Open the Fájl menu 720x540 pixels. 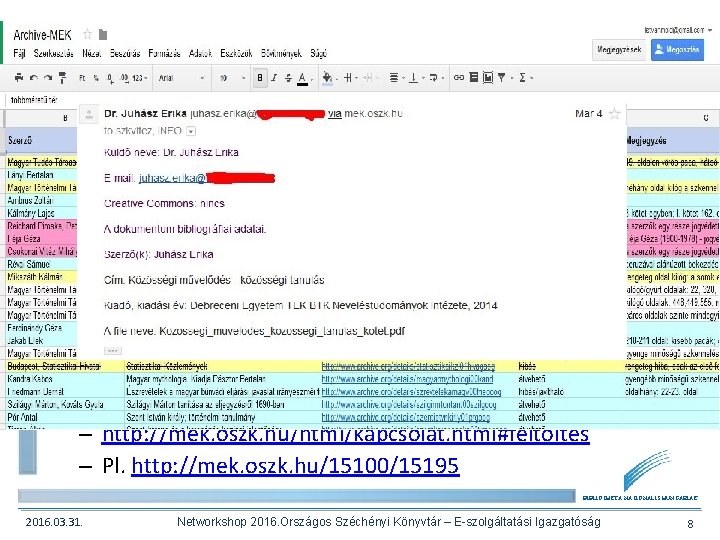[19, 53]
